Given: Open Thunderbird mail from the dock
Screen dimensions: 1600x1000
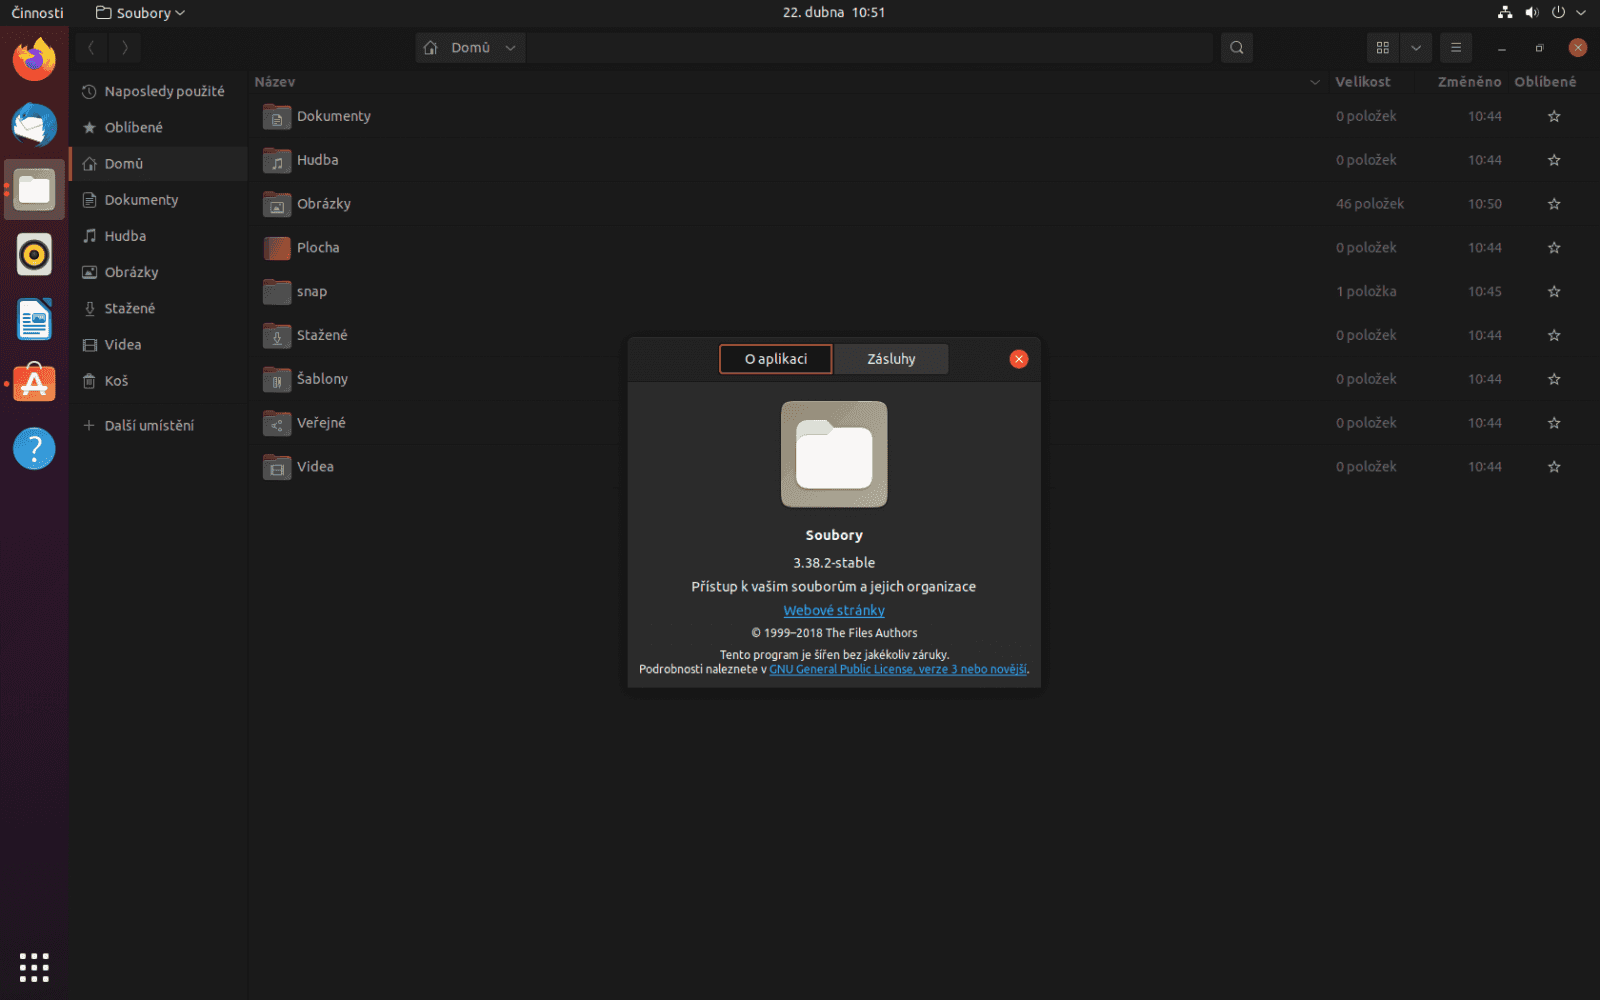Looking at the screenshot, I should click(34, 125).
